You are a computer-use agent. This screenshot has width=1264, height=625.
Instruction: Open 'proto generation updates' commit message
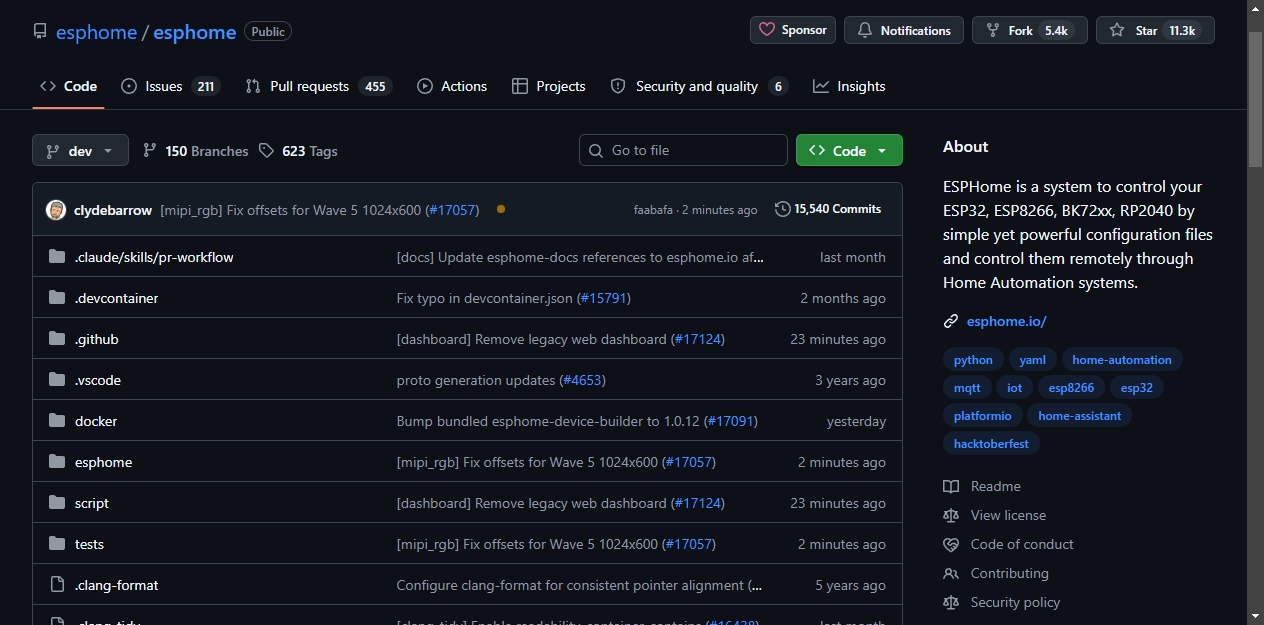point(476,380)
